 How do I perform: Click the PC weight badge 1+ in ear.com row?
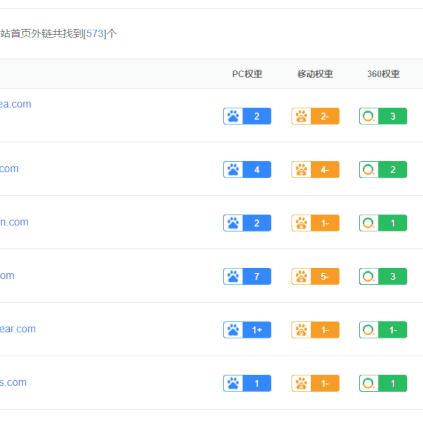(x=247, y=330)
